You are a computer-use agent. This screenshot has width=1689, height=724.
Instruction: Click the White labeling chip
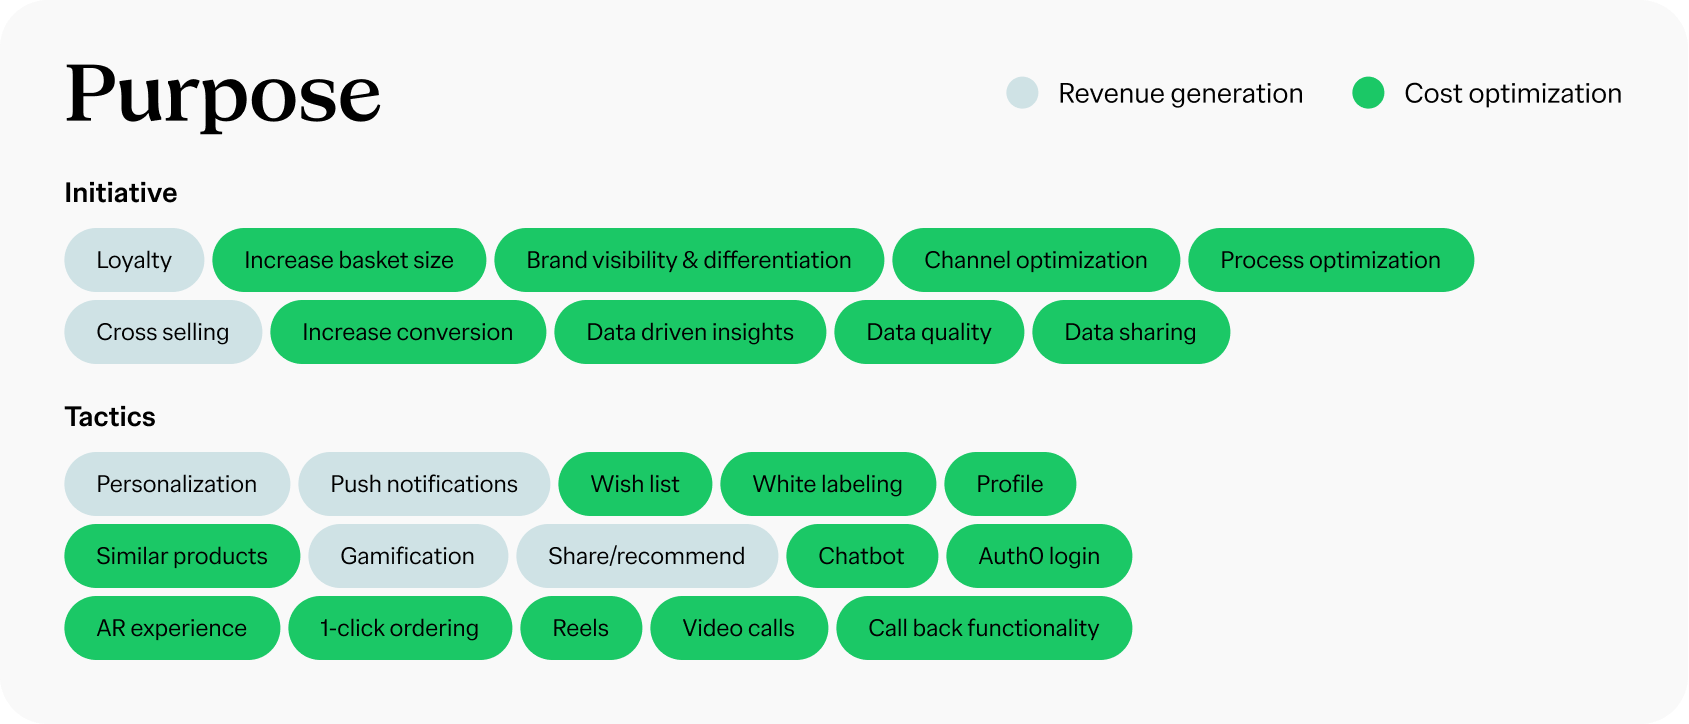828,484
